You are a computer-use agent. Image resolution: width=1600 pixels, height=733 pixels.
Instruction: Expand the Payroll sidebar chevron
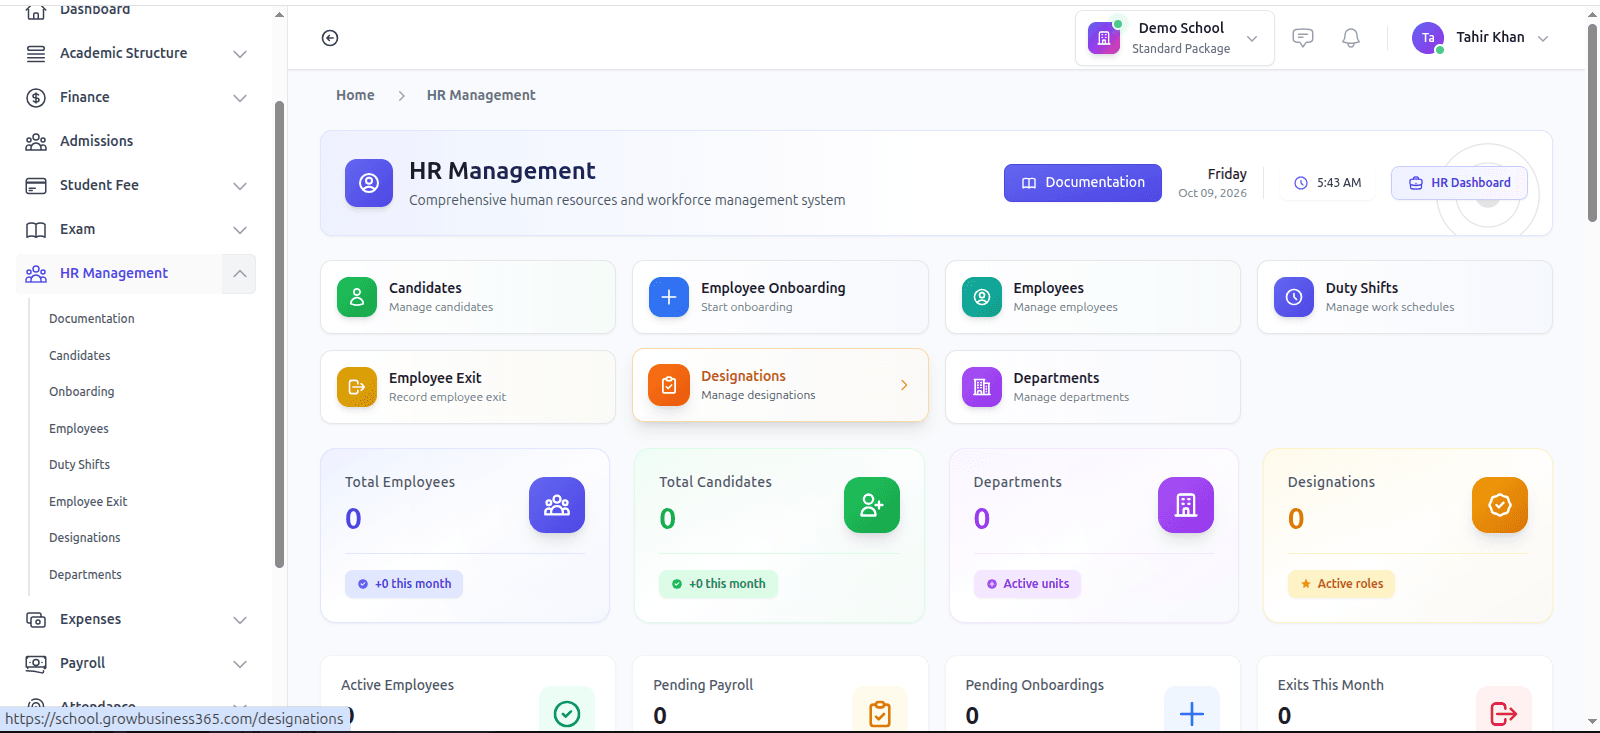(240, 664)
